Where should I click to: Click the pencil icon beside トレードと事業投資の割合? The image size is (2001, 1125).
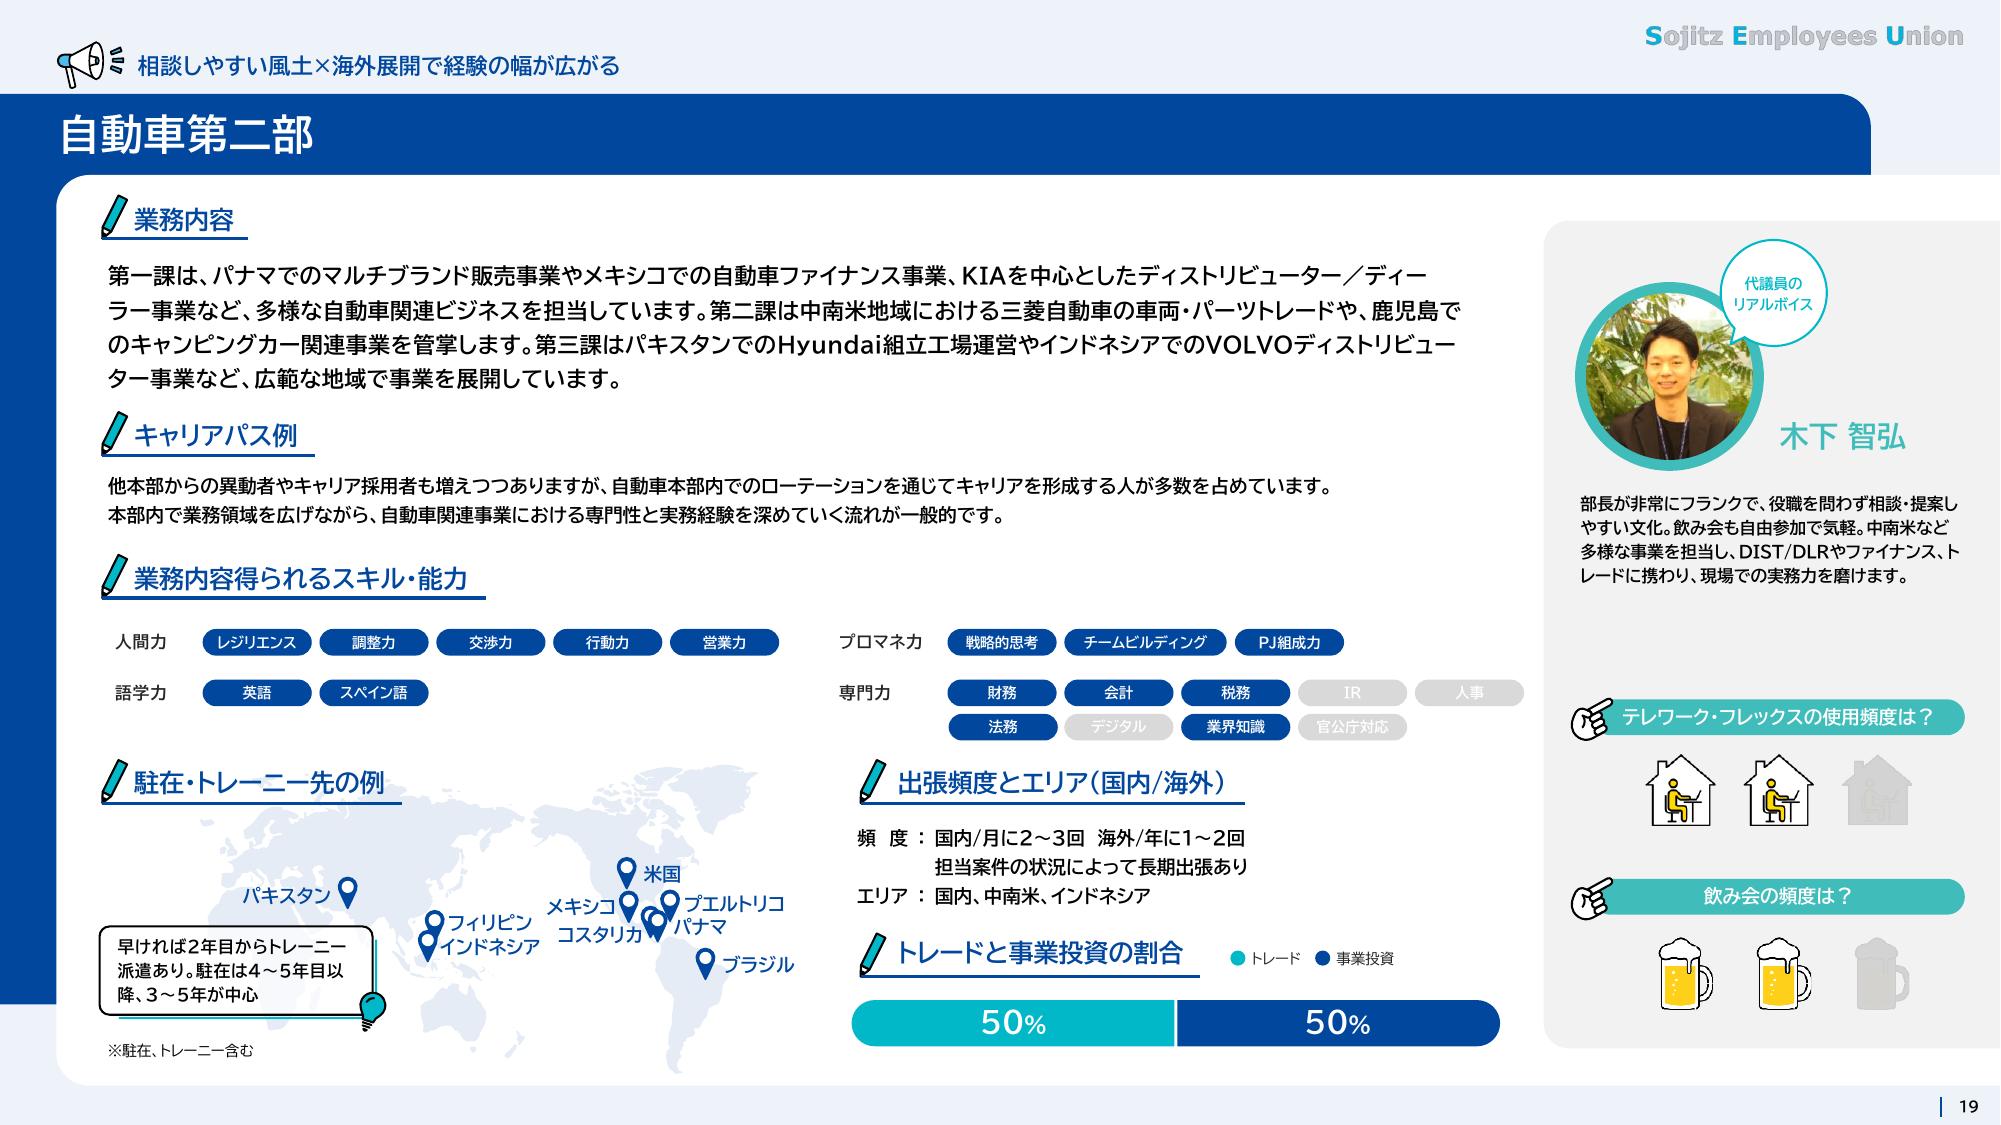coord(873,954)
